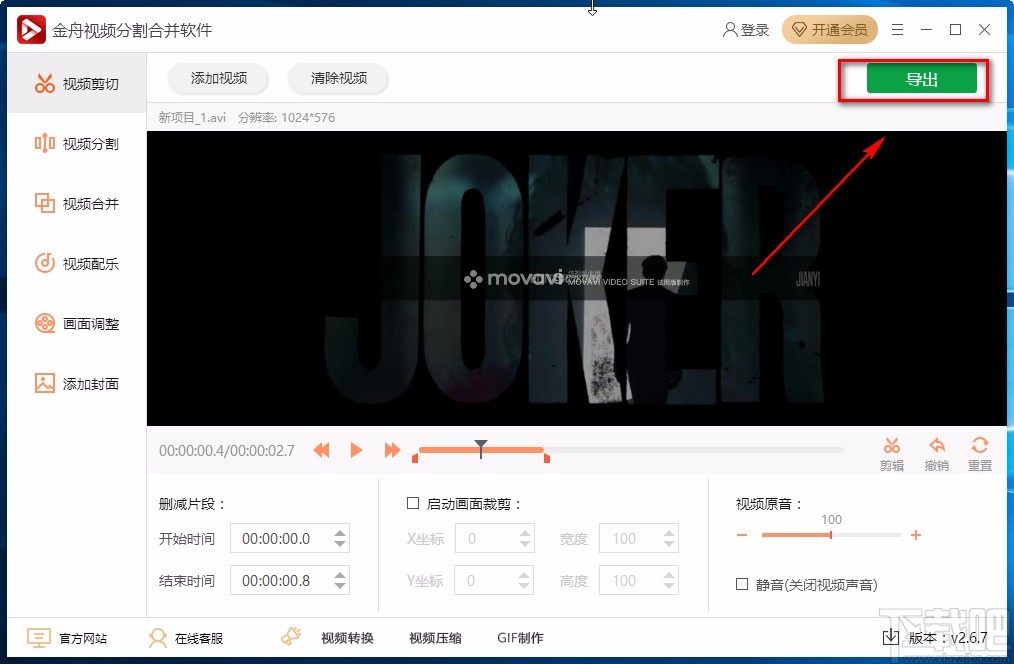This screenshot has height=664, width=1014.
Task: Decrease 开始时间 with down arrow
Action: (x=340, y=544)
